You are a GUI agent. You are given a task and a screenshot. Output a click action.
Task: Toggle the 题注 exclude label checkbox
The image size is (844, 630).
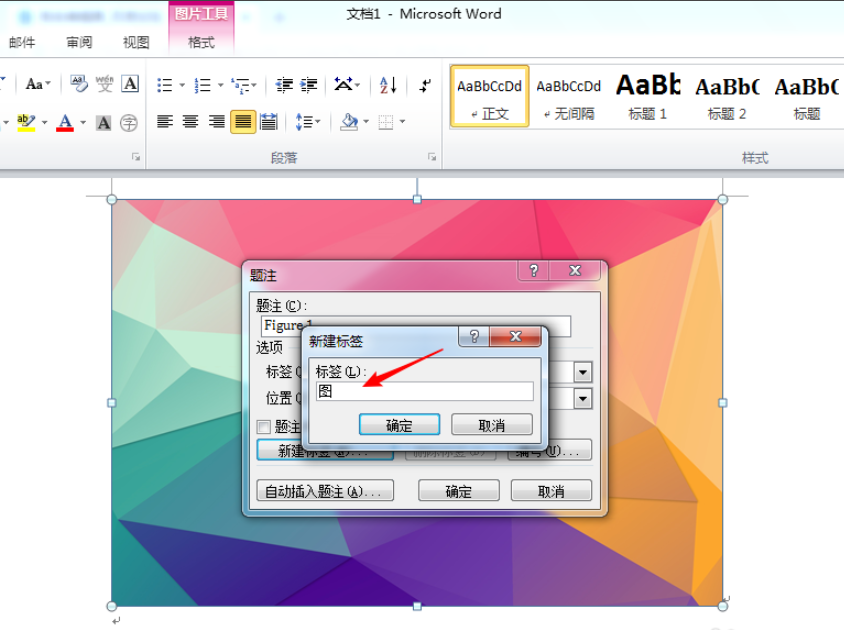point(264,427)
